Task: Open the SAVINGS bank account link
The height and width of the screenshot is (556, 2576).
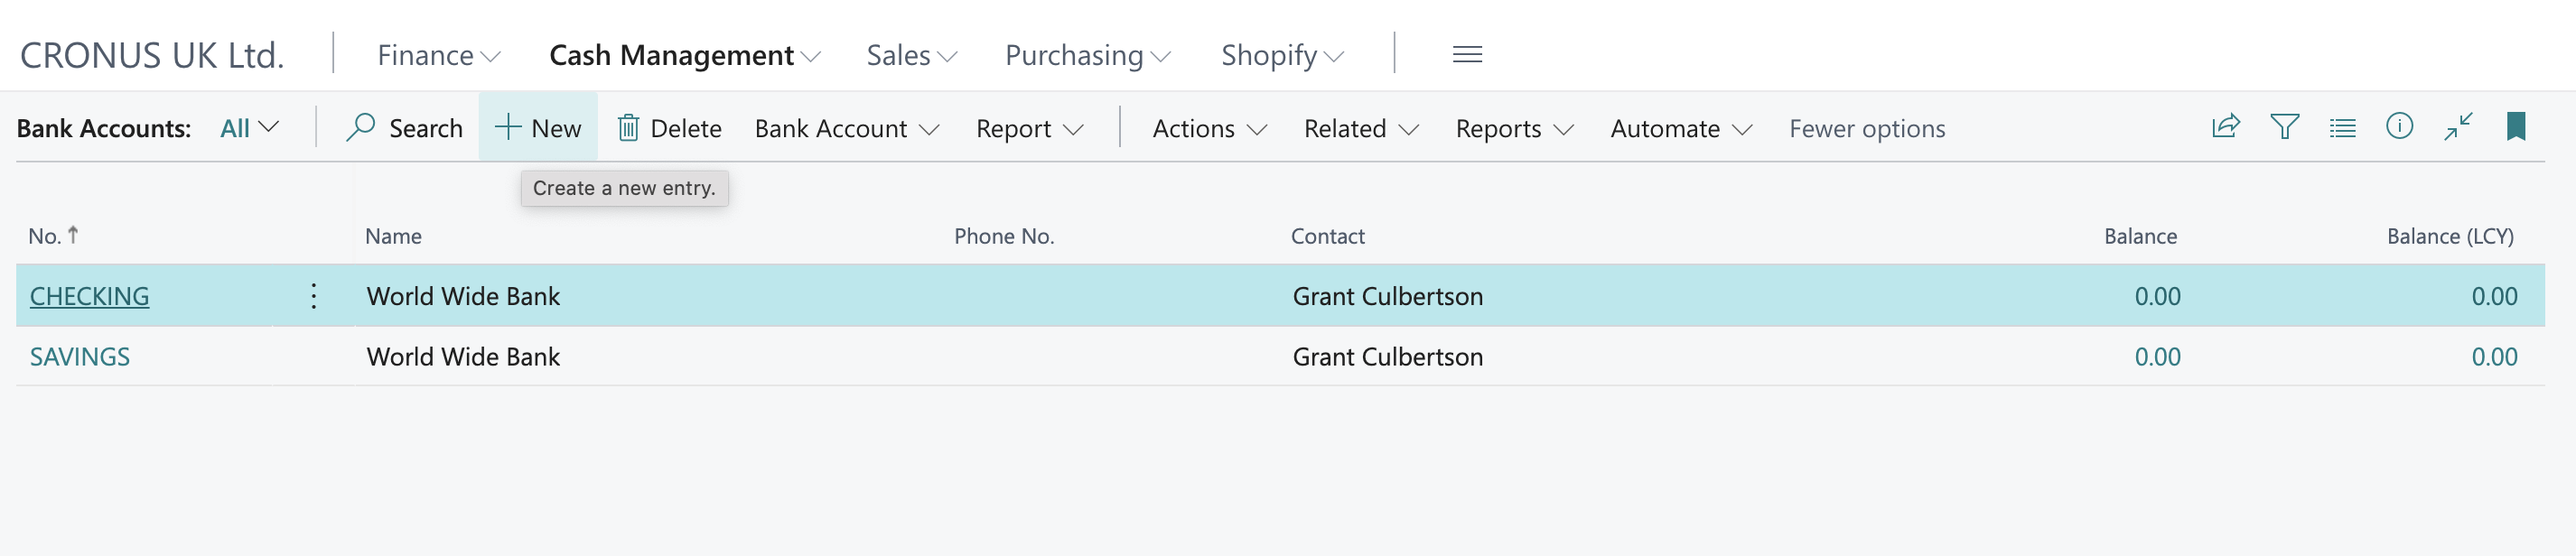Action: (x=80, y=357)
